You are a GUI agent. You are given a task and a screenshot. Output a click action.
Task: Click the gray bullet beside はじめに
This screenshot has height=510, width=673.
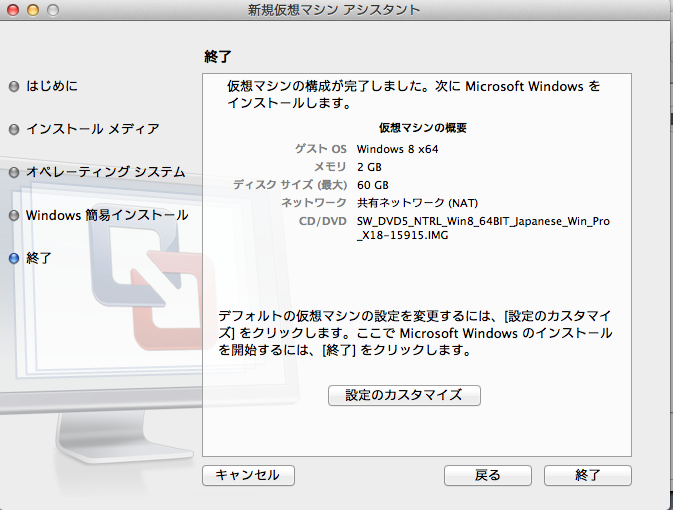[14, 87]
